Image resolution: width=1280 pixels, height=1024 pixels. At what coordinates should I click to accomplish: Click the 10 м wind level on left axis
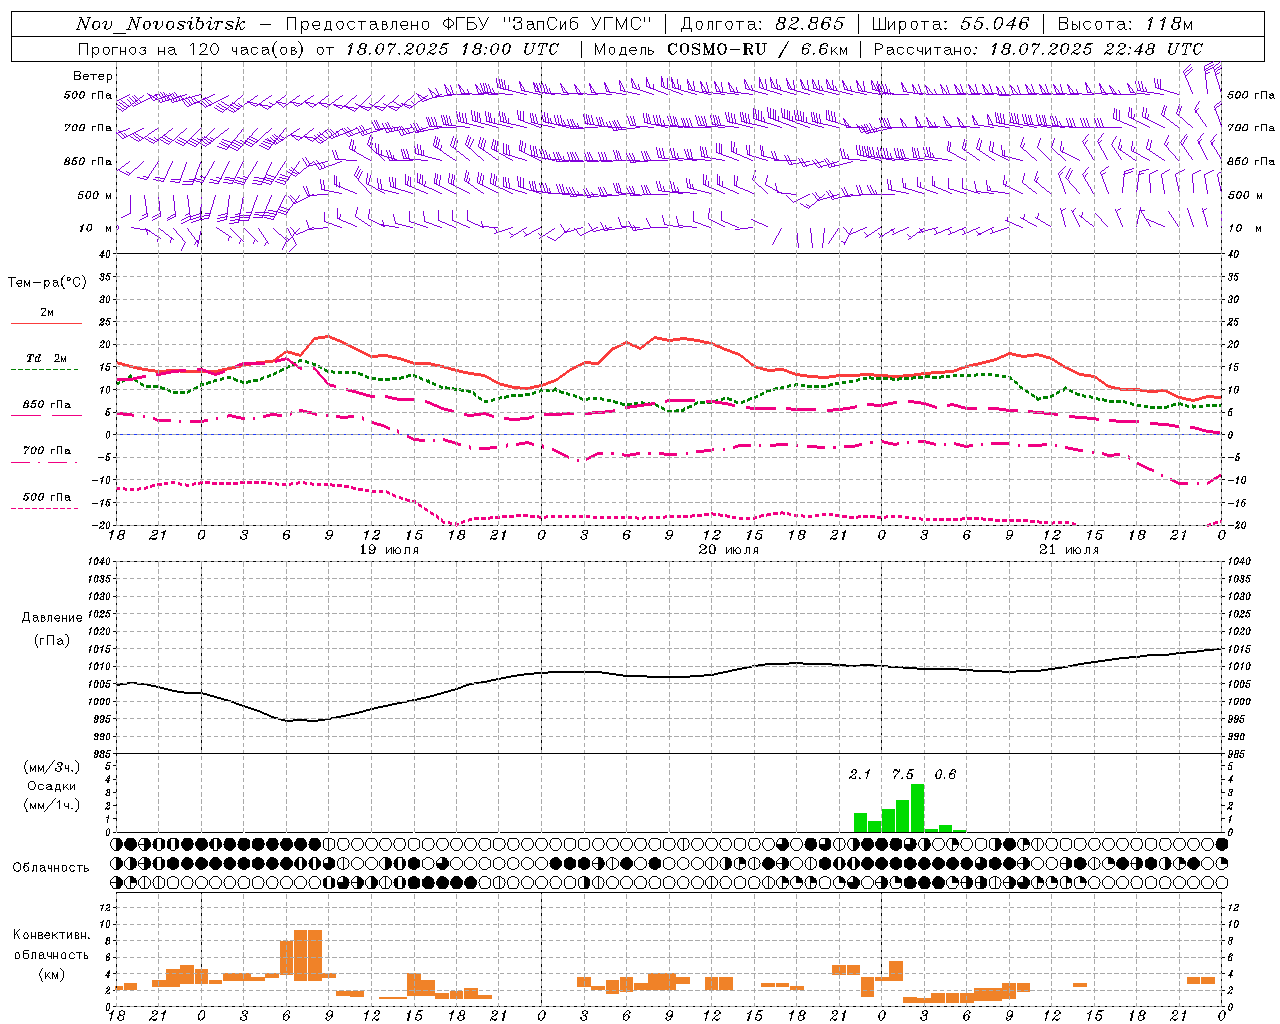[97, 228]
